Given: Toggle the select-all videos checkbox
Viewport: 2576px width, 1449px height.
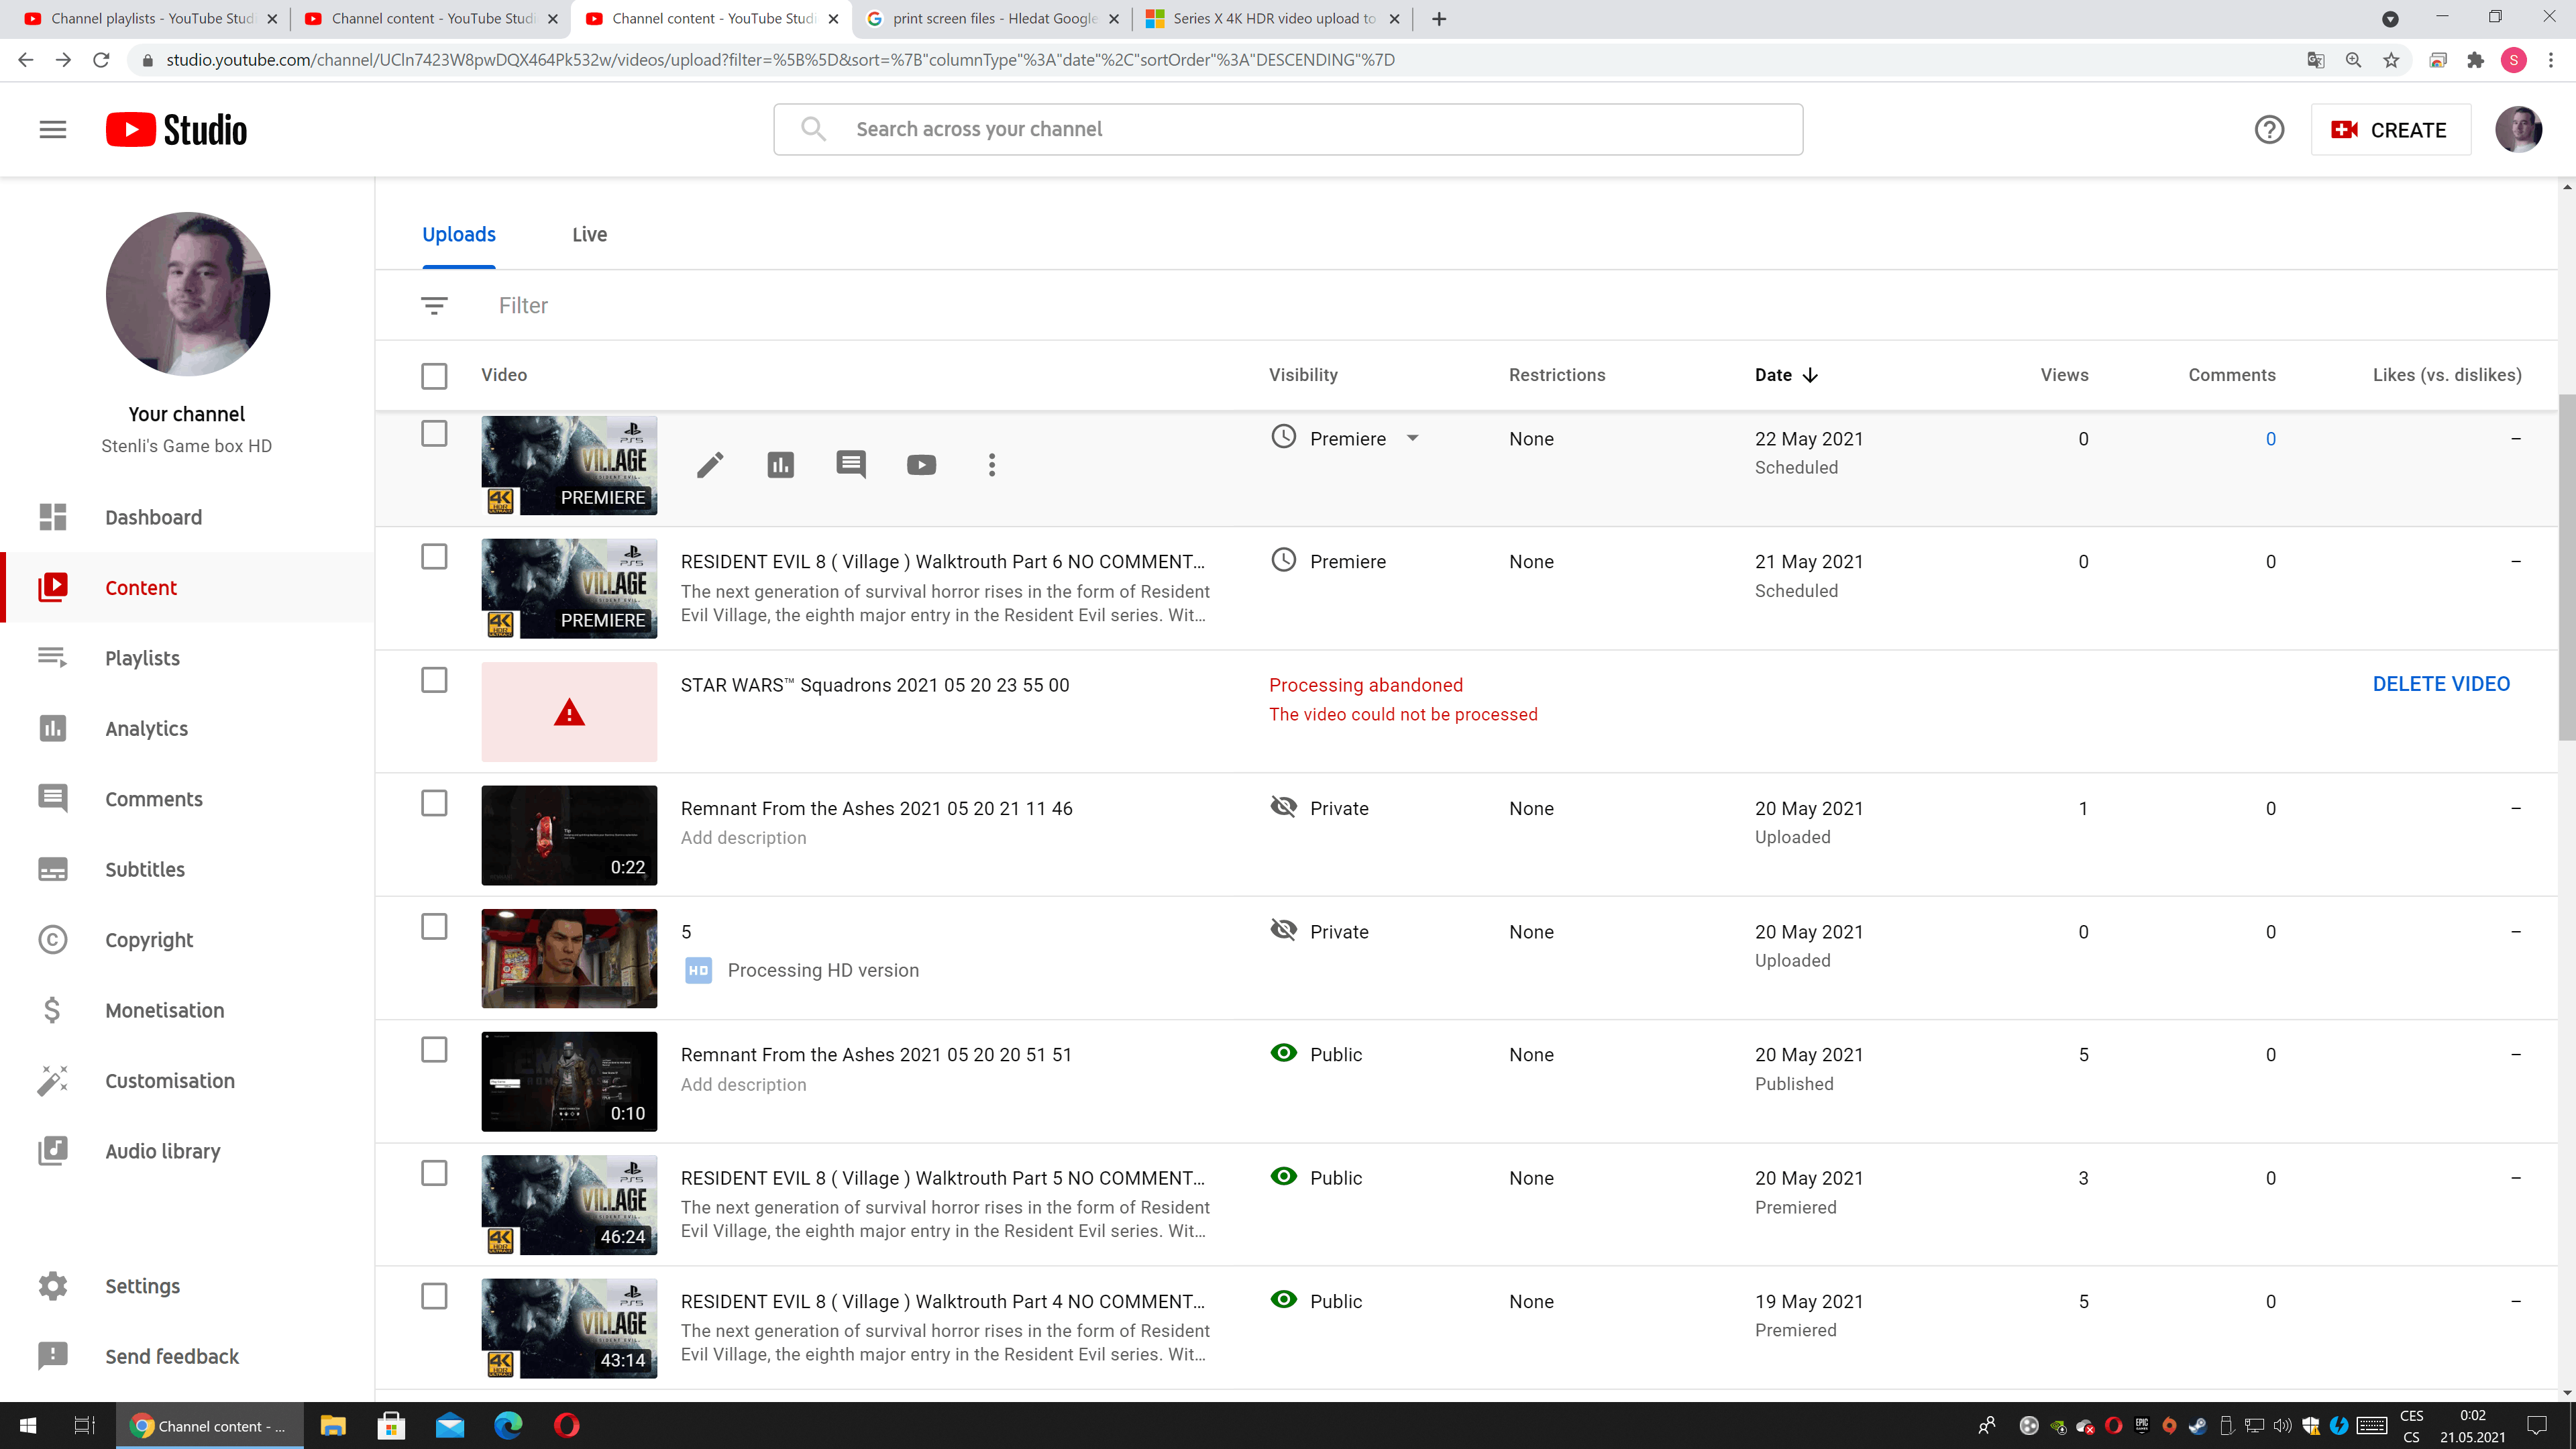Looking at the screenshot, I should pos(434,376).
